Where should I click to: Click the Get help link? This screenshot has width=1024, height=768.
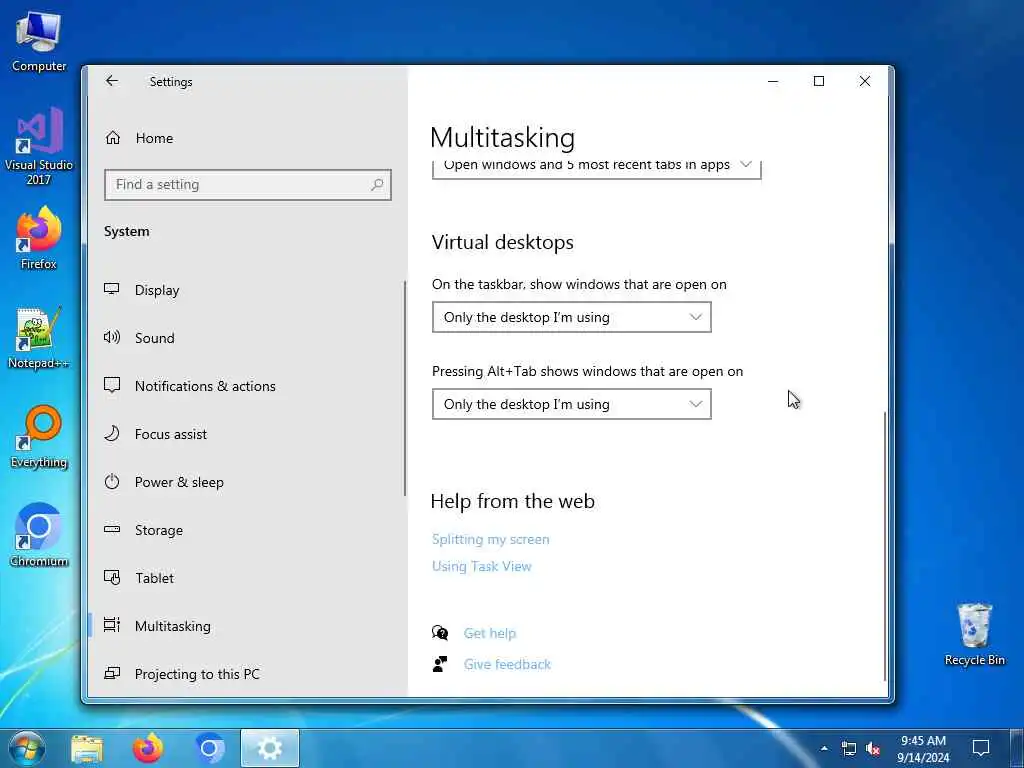[489, 633]
